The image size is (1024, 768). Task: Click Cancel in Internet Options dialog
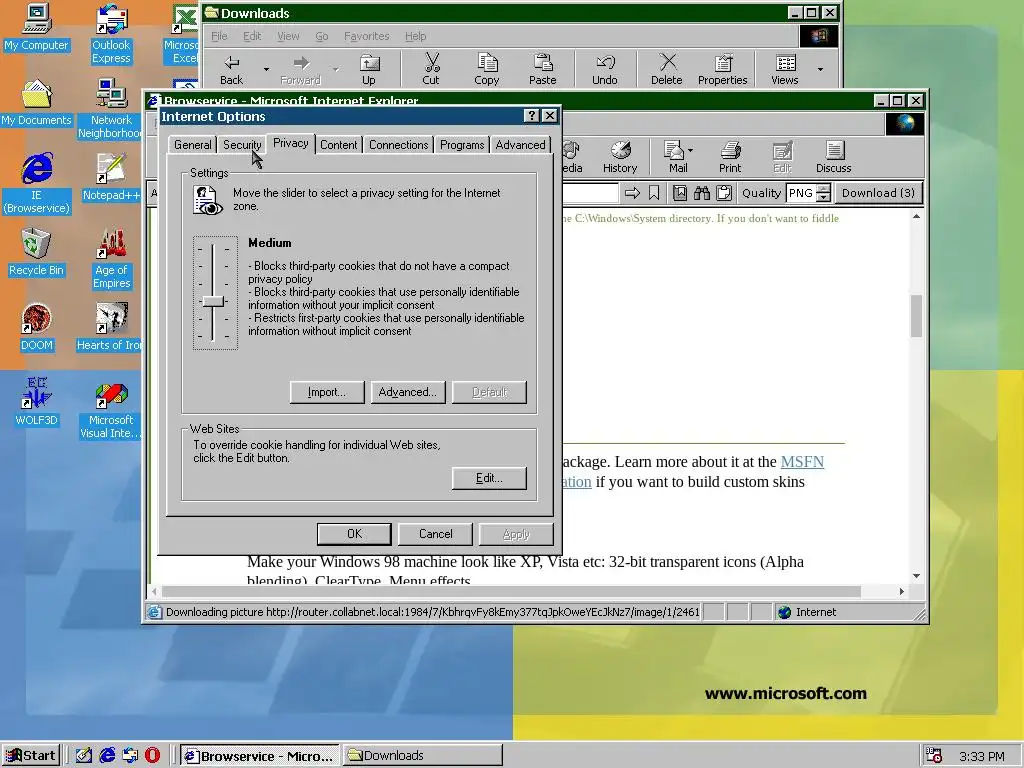tap(435, 534)
